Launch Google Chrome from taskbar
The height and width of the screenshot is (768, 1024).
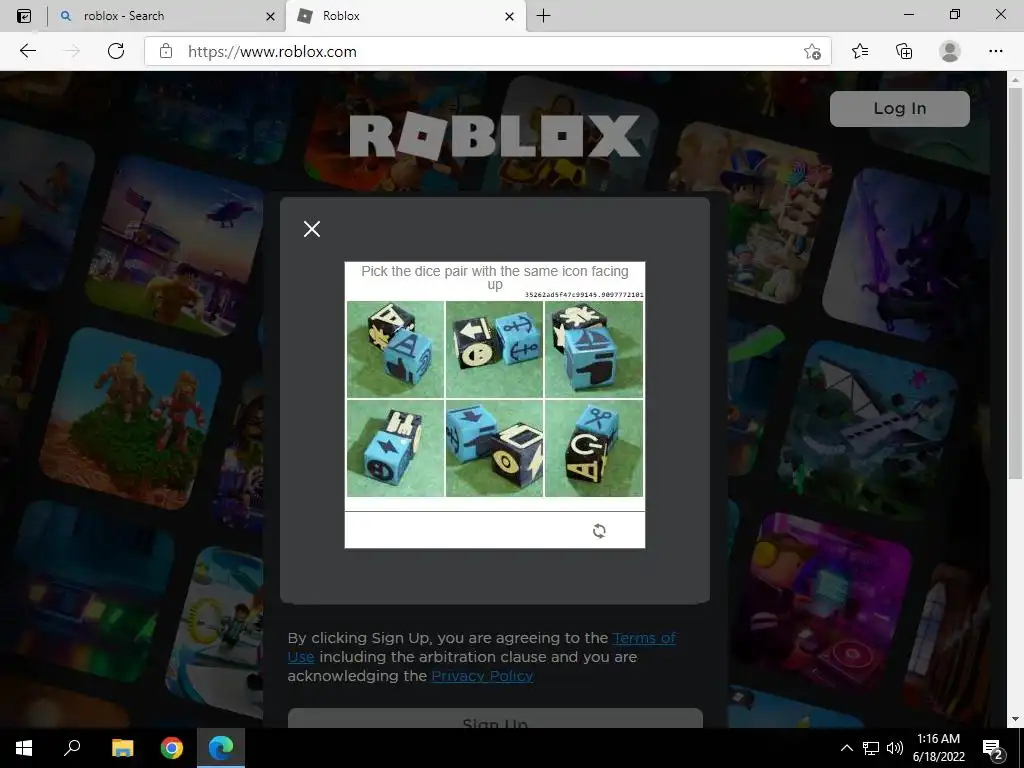tap(172, 748)
